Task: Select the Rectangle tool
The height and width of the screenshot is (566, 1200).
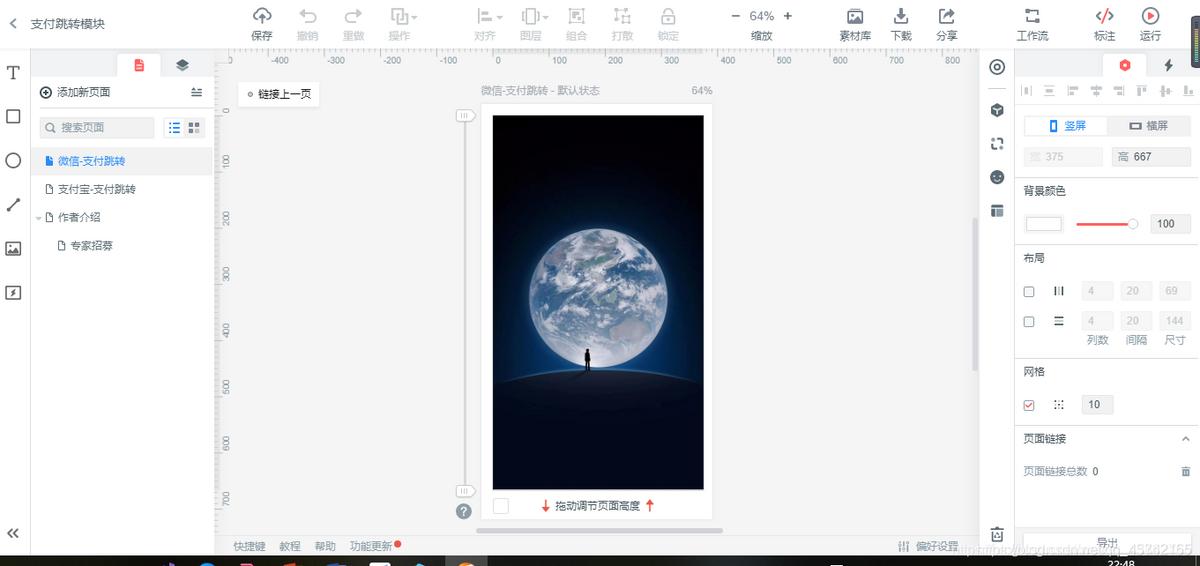Action: 13,116
